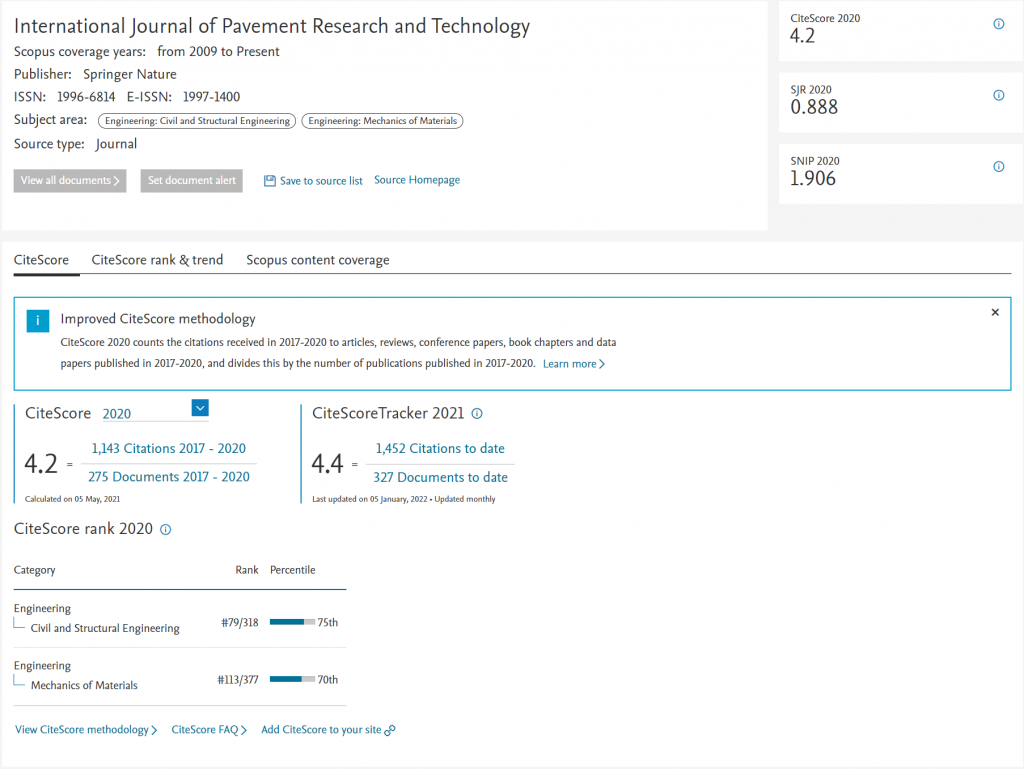
Task: Dismiss the Improved CiteScore methodology banner
Action: pyautogui.click(x=995, y=313)
